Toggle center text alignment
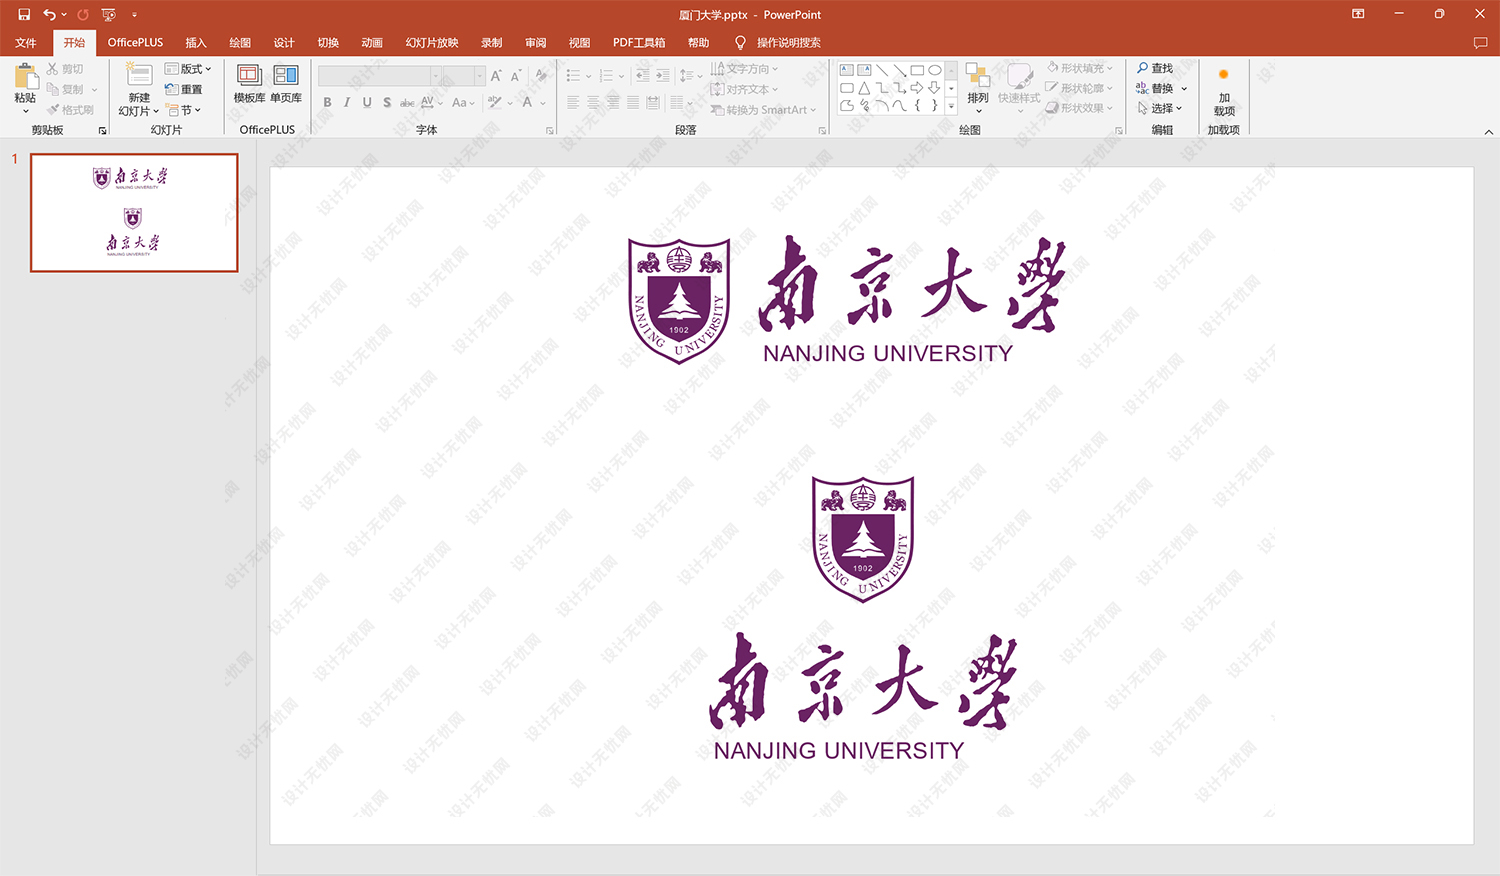The width and height of the screenshot is (1500, 876). point(593,102)
